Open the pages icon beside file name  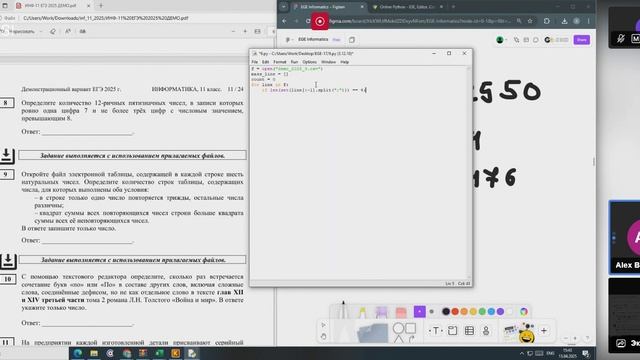coord(351,40)
